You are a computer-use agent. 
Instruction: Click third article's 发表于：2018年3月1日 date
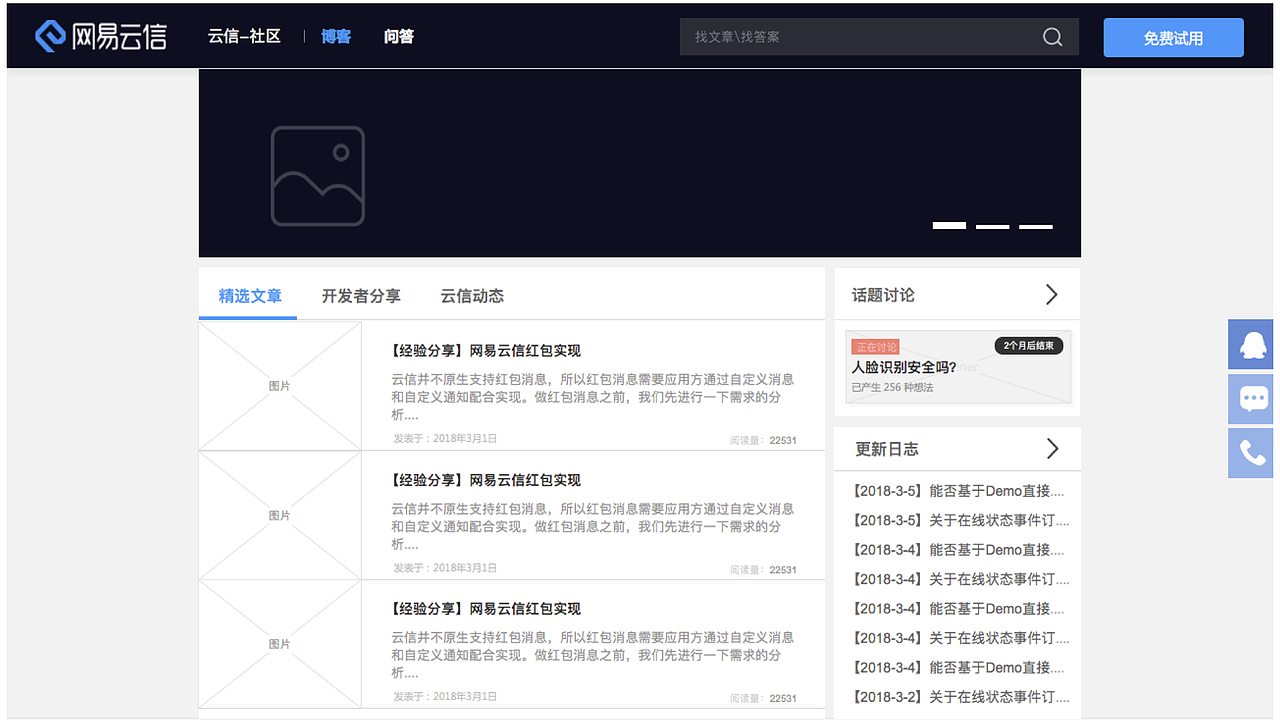(445, 697)
